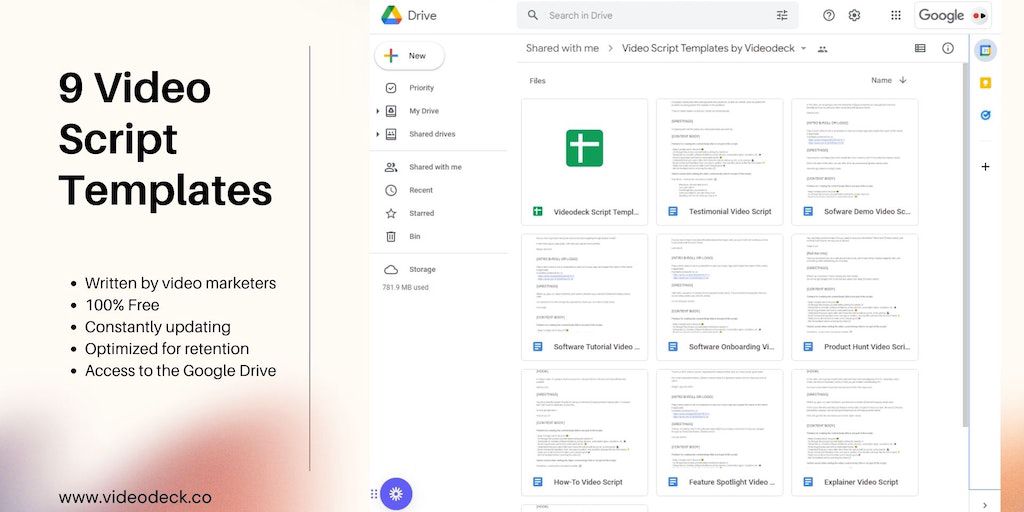
Task: Reverse sort direction arrow
Action: point(903,80)
